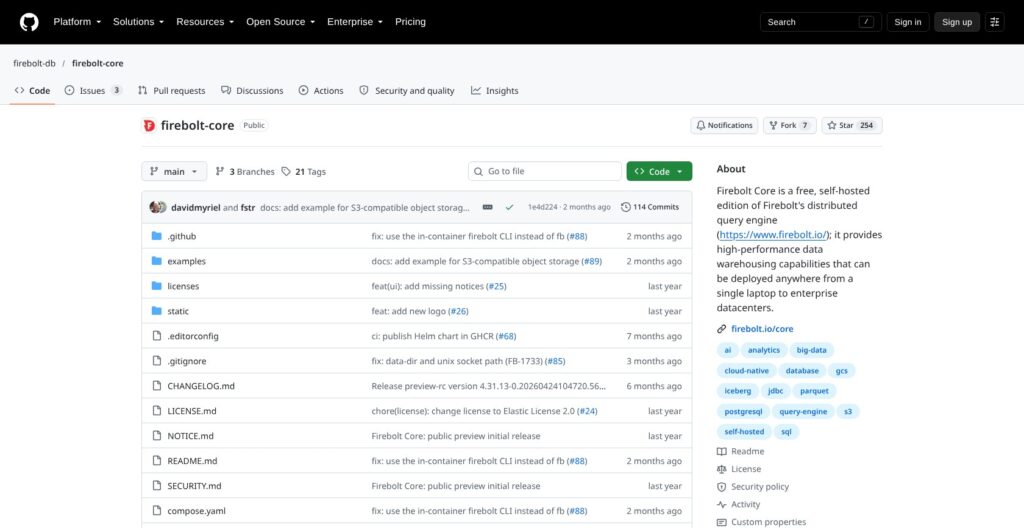Click the Readme book icon in About
1024x528 pixels.
[x=722, y=452]
